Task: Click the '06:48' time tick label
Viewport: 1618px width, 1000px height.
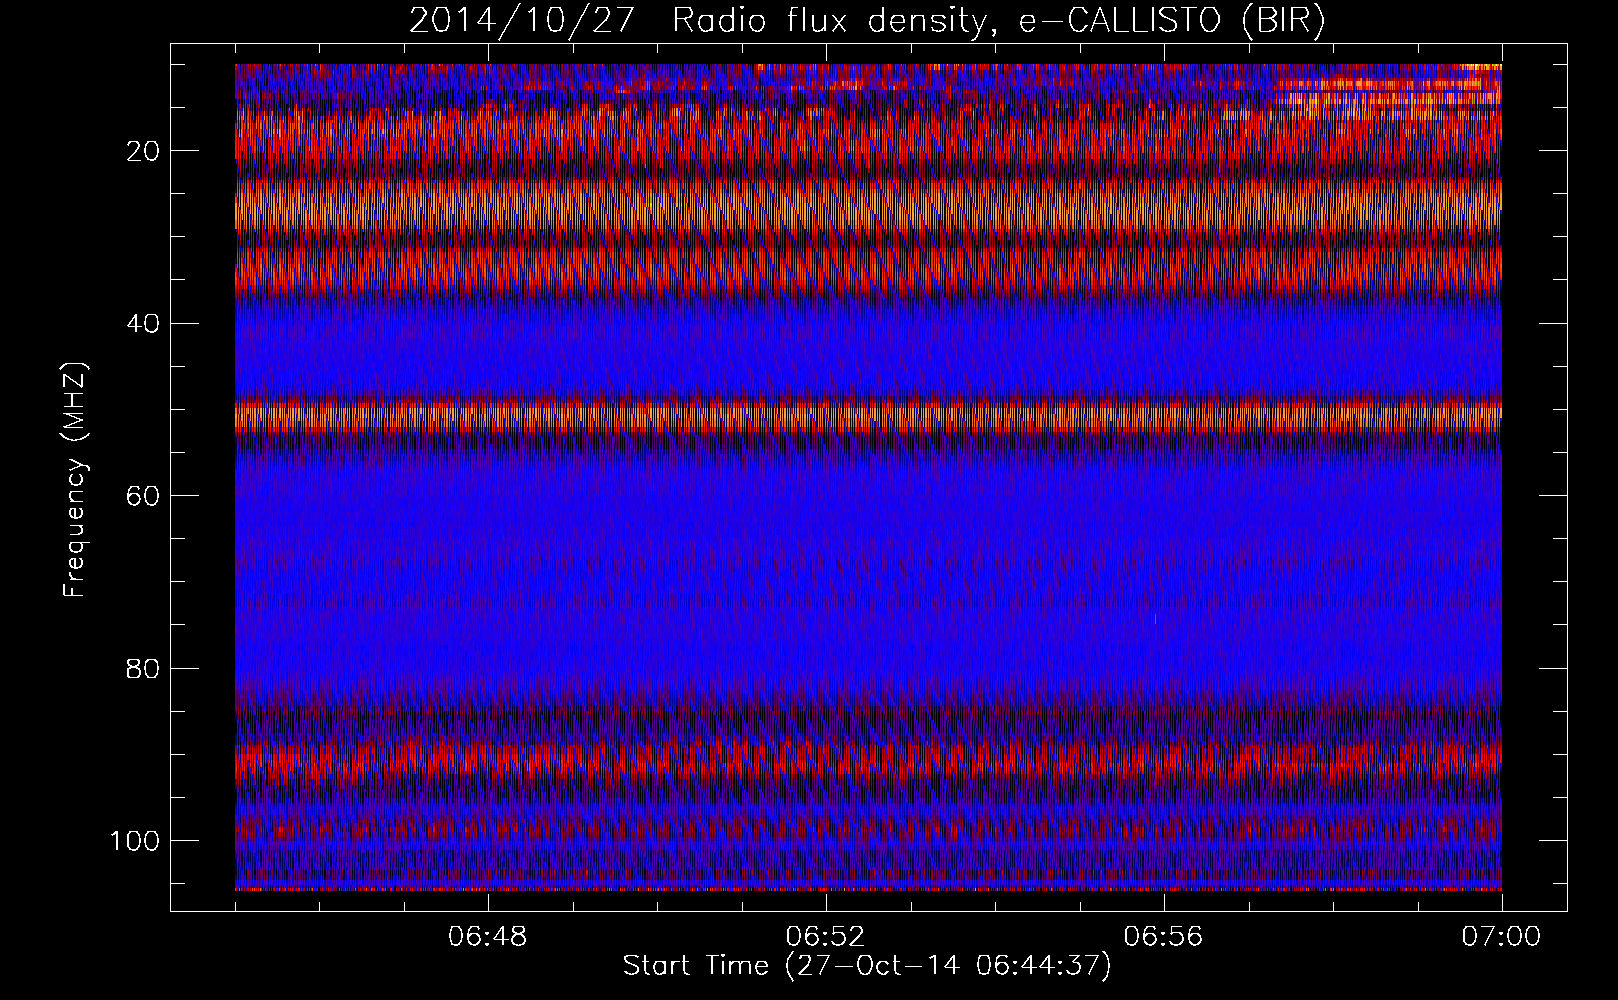Action: 488,937
